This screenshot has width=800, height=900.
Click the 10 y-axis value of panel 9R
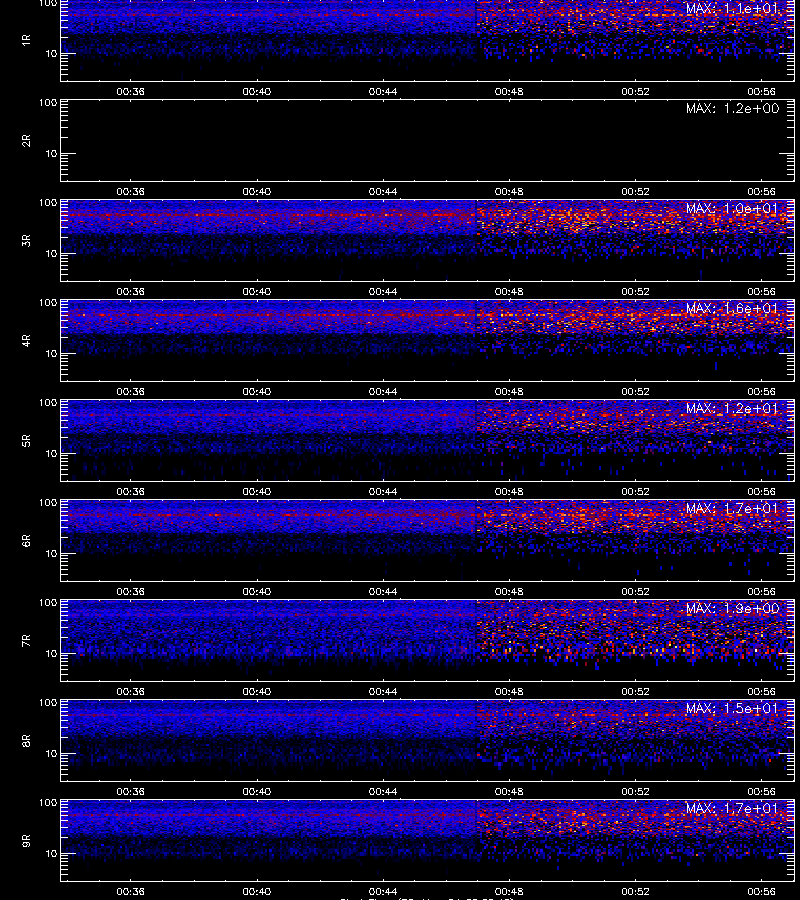[51, 854]
